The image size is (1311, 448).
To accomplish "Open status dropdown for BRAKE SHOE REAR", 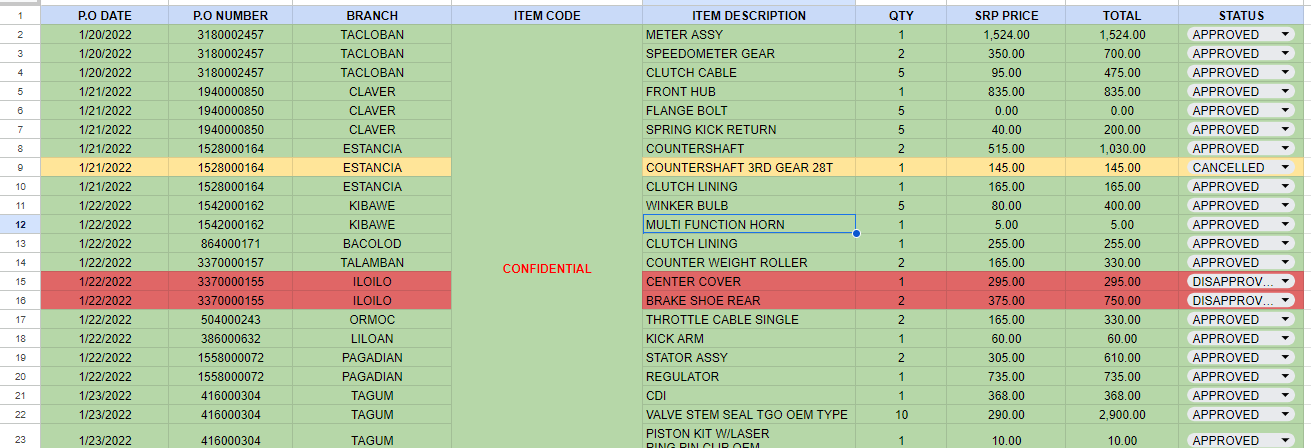I will (1284, 301).
